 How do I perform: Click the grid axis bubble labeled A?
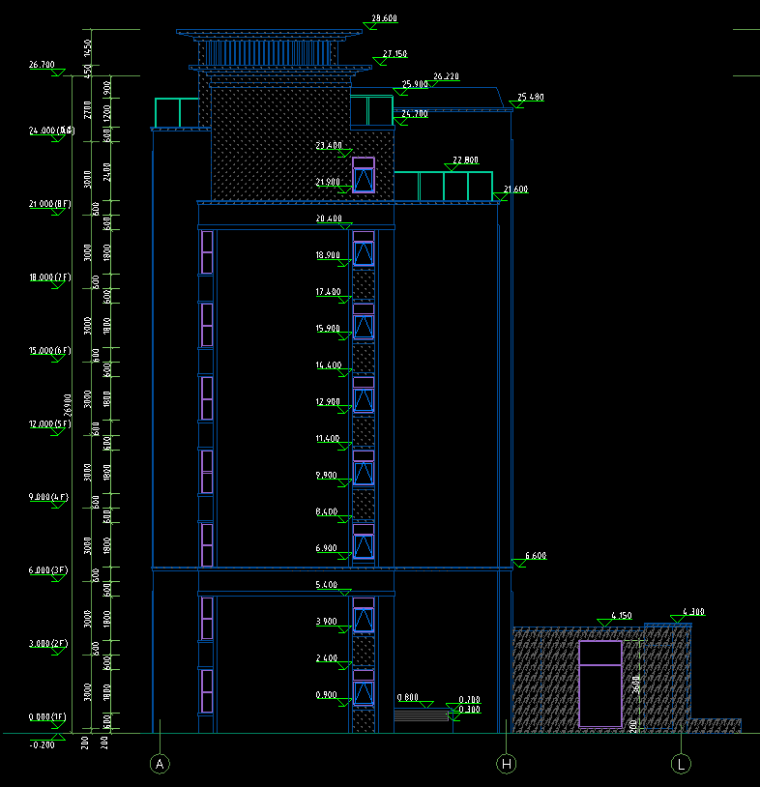pyautogui.click(x=159, y=764)
